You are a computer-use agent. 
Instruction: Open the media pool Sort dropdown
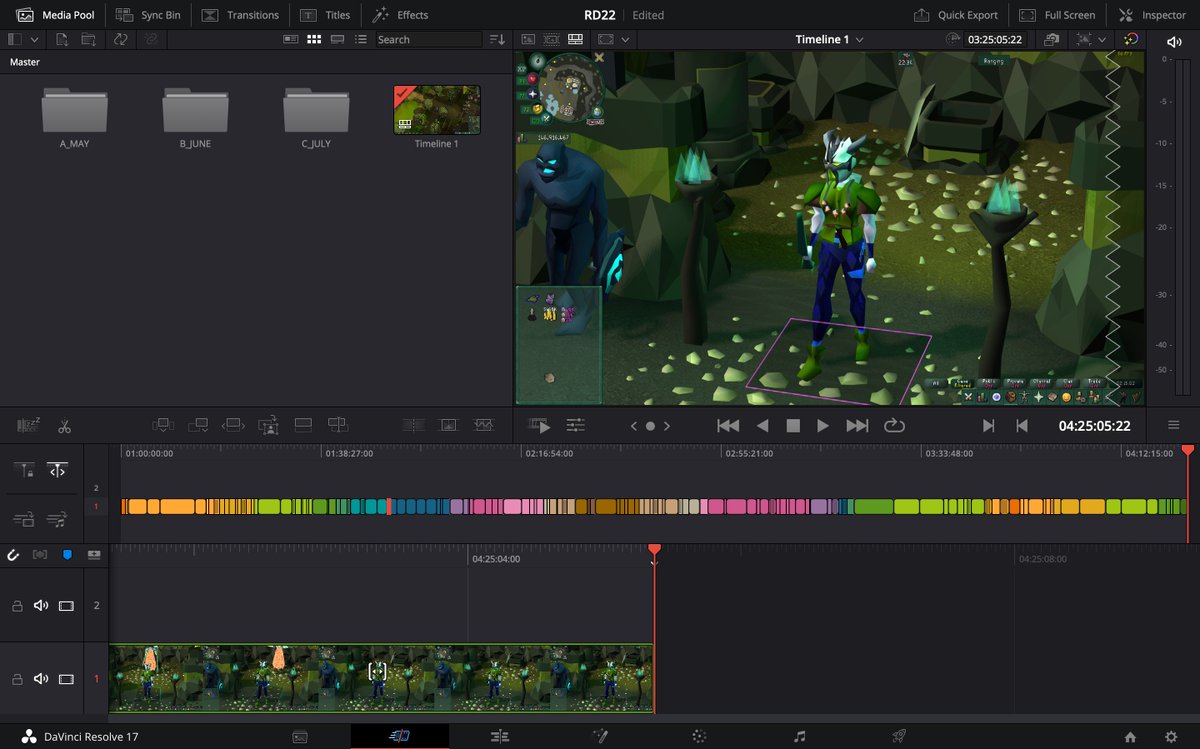pos(497,39)
